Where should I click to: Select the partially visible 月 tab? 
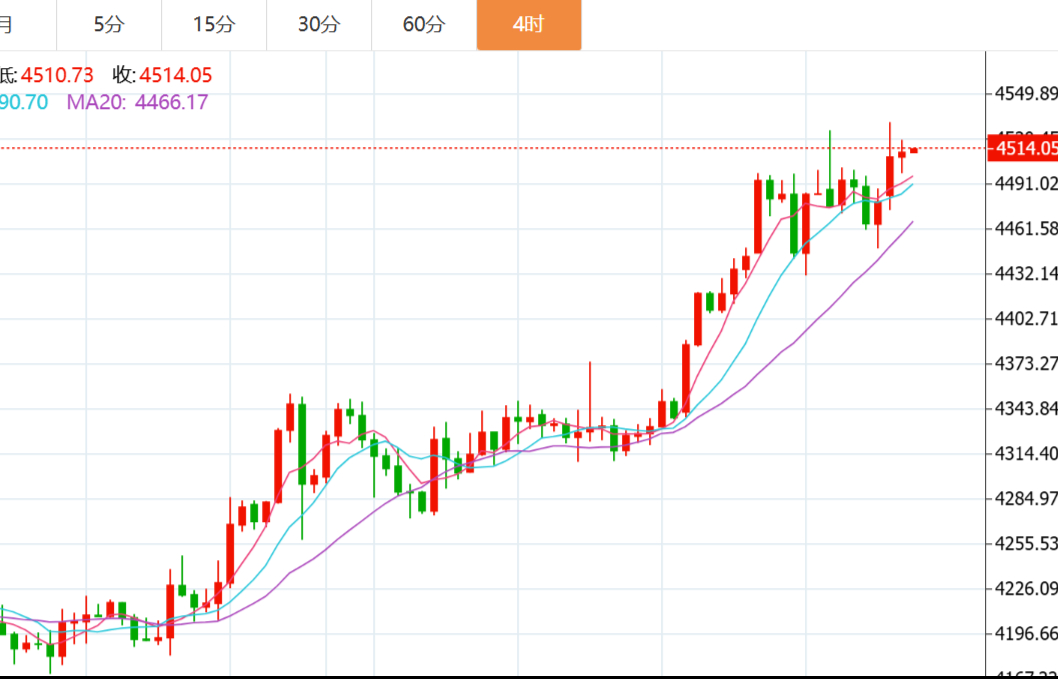[x=8, y=25]
